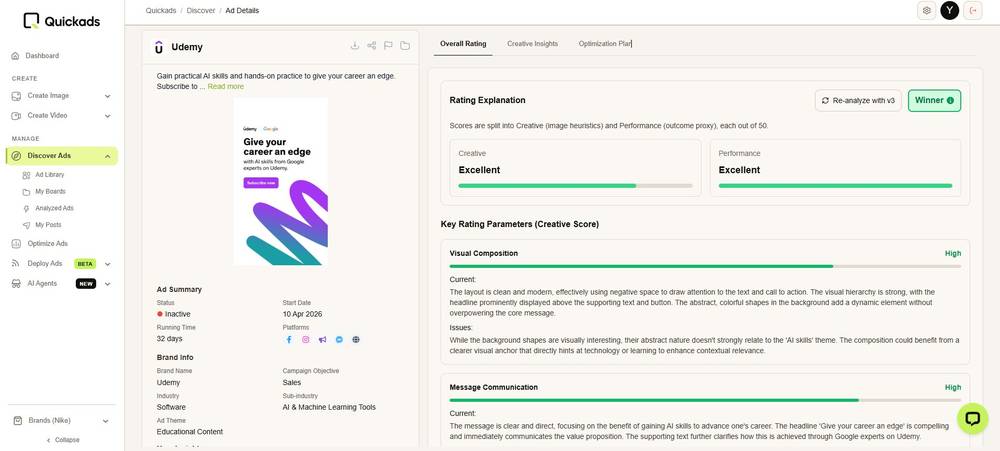
Task: Click the My Boards folder icon
Action: pos(26,191)
